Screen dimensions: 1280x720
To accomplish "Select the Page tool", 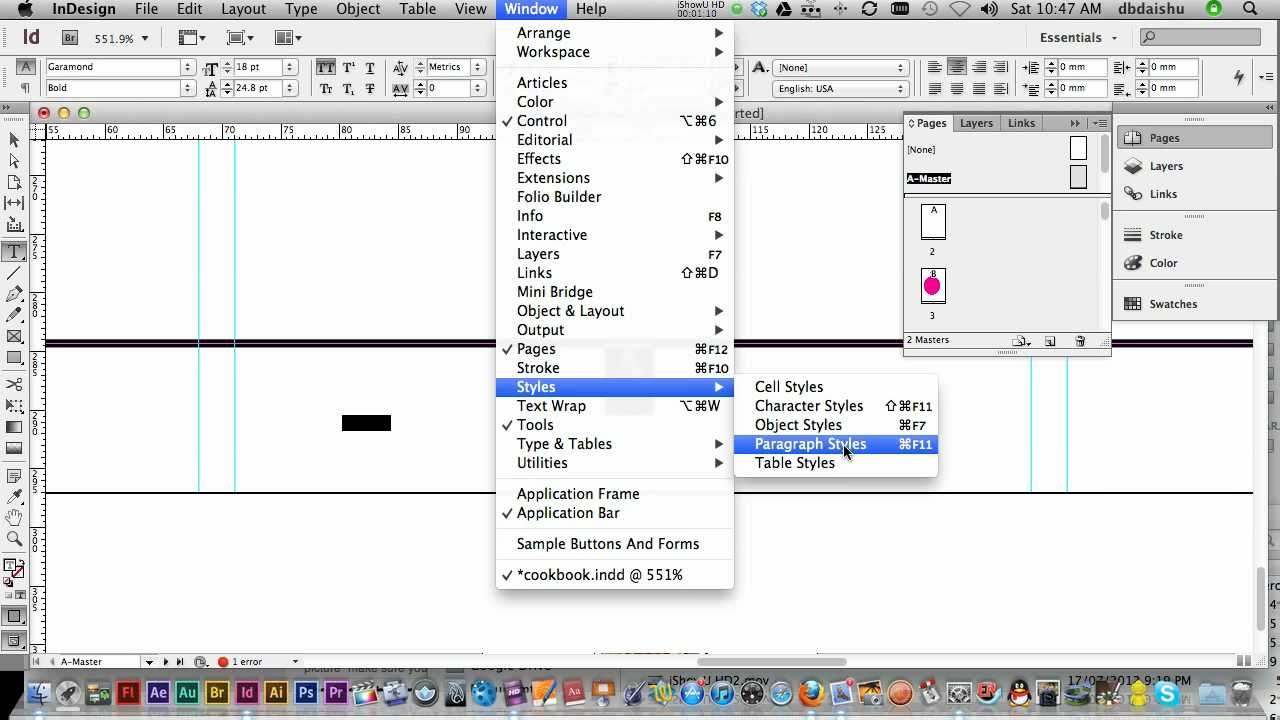I will pos(14,182).
